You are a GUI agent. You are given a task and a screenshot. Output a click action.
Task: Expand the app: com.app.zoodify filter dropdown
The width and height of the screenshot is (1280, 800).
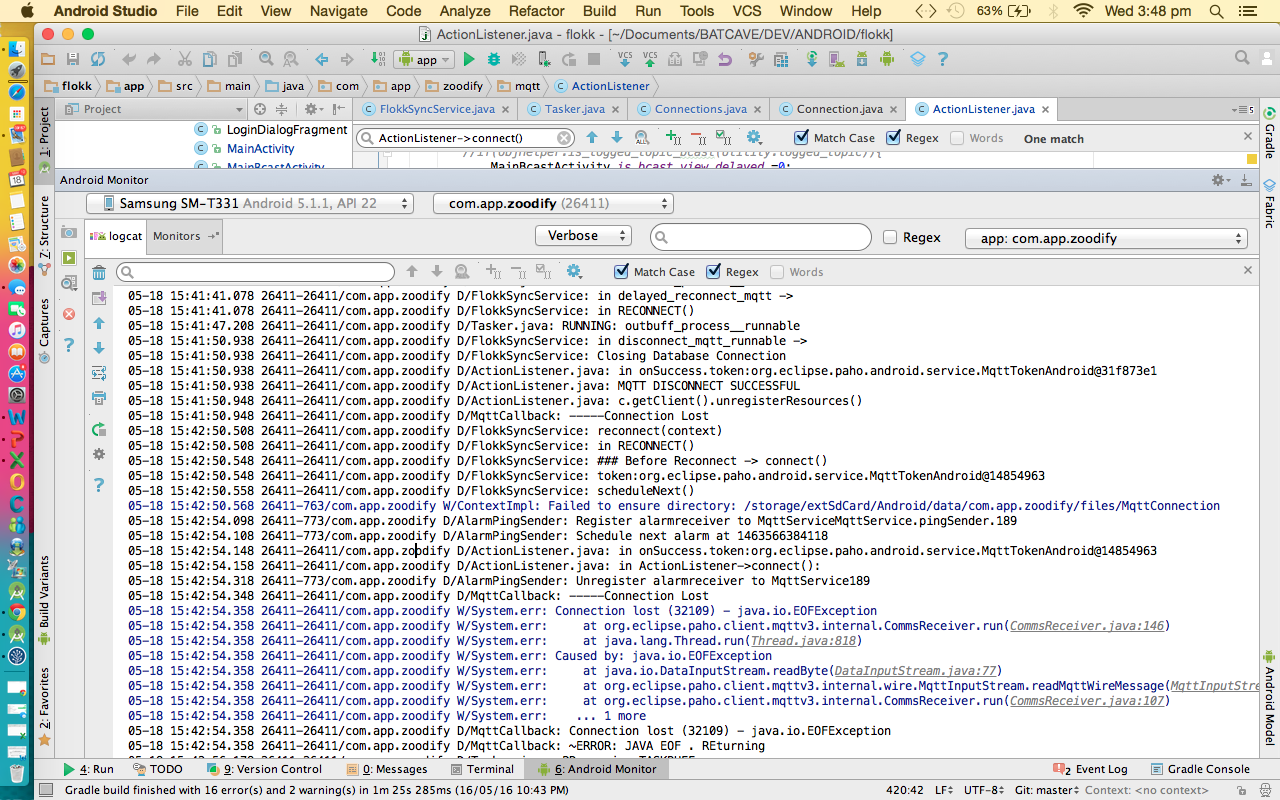(1106, 239)
